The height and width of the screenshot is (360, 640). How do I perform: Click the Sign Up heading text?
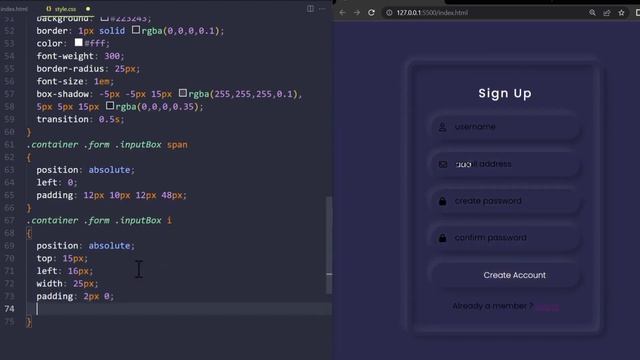(505, 93)
